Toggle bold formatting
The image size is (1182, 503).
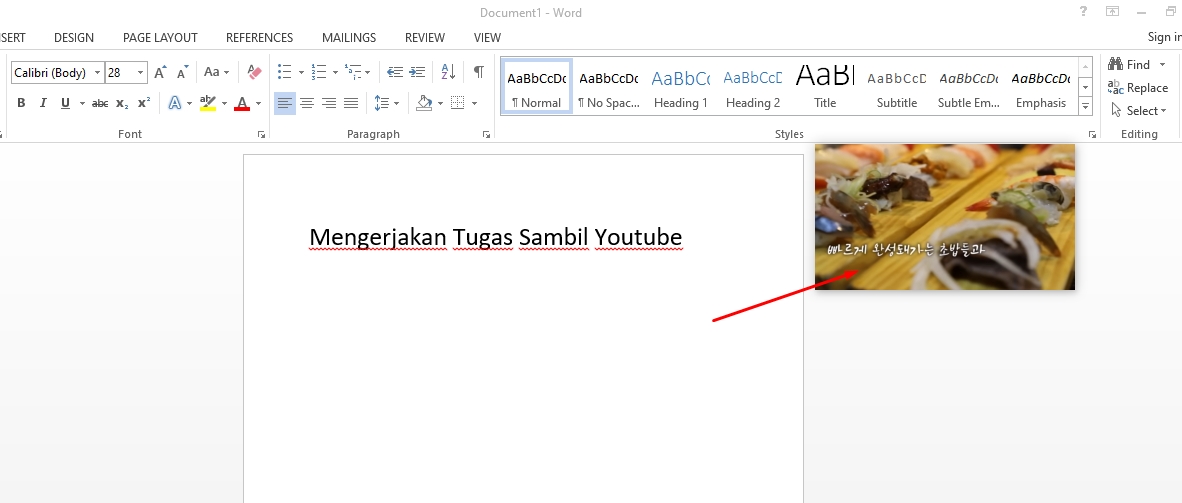pyautogui.click(x=21, y=103)
